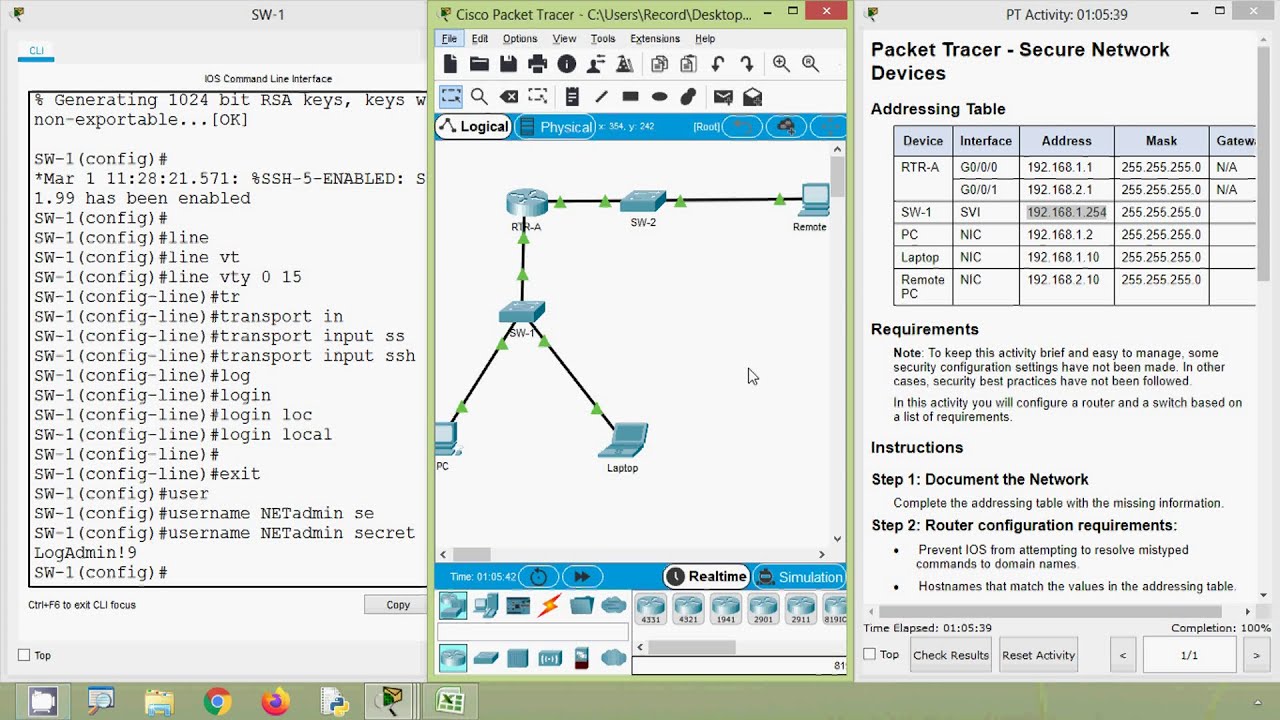Open the Help menu

(705, 38)
